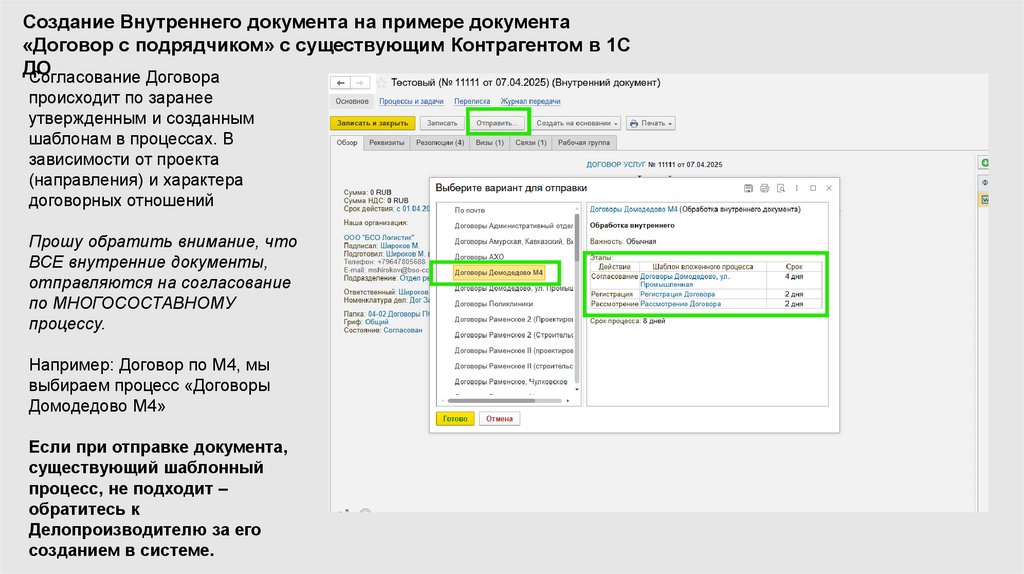Select Договоры Поликлиники in the list
Screen dimensions: 1024x574
point(490,303)
